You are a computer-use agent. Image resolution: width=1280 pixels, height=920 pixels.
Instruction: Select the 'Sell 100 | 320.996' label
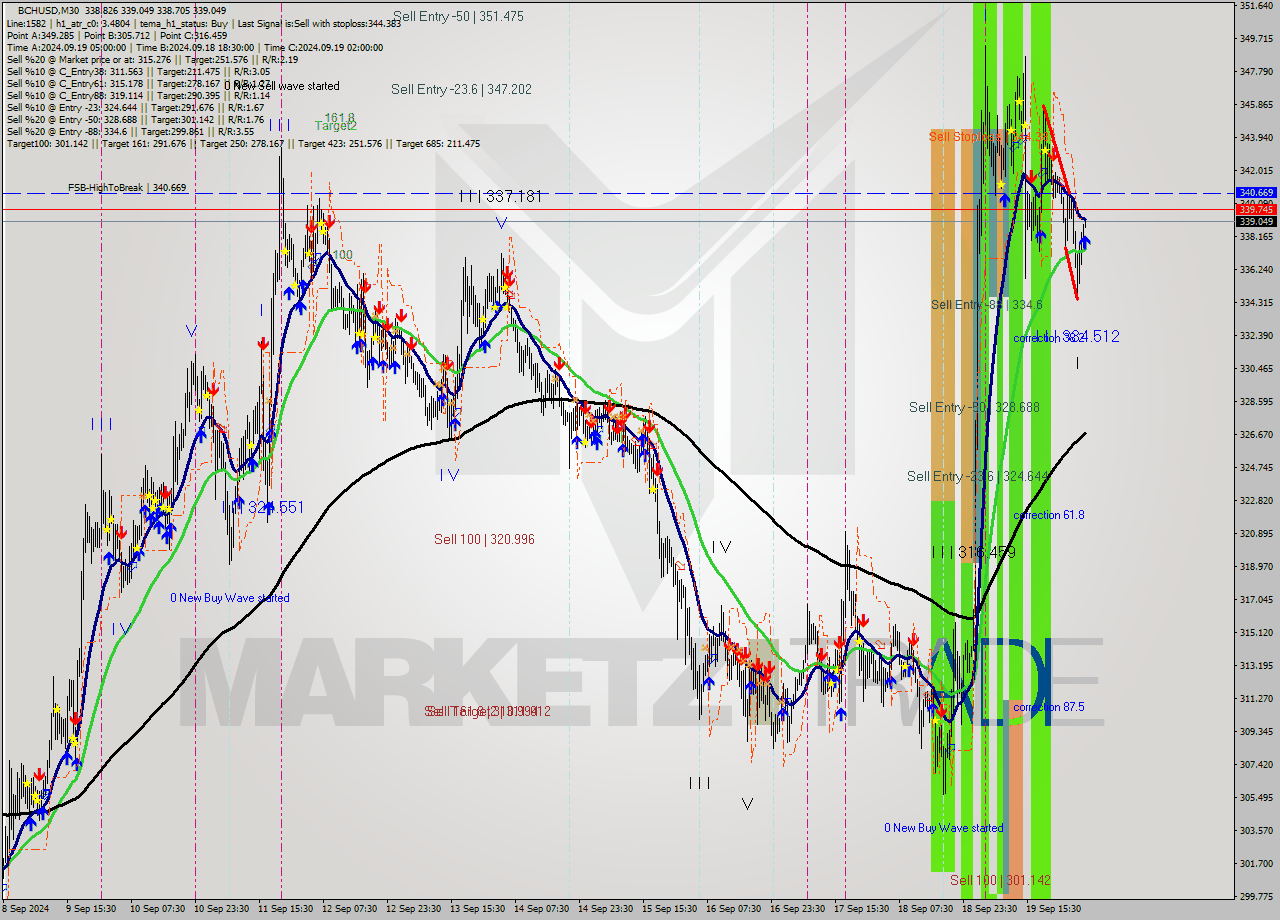[484, 539]
